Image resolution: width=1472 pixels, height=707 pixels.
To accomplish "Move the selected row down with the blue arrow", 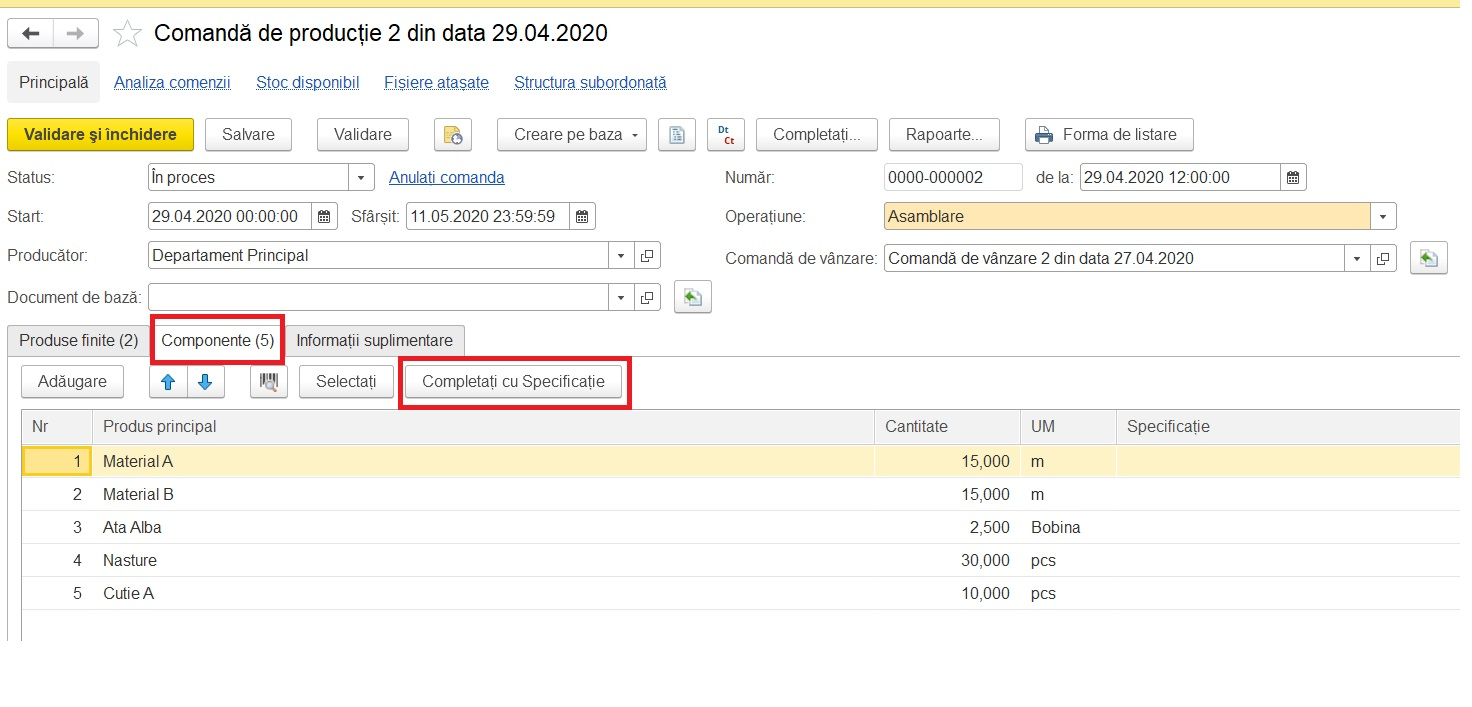I will pos(205,382).
